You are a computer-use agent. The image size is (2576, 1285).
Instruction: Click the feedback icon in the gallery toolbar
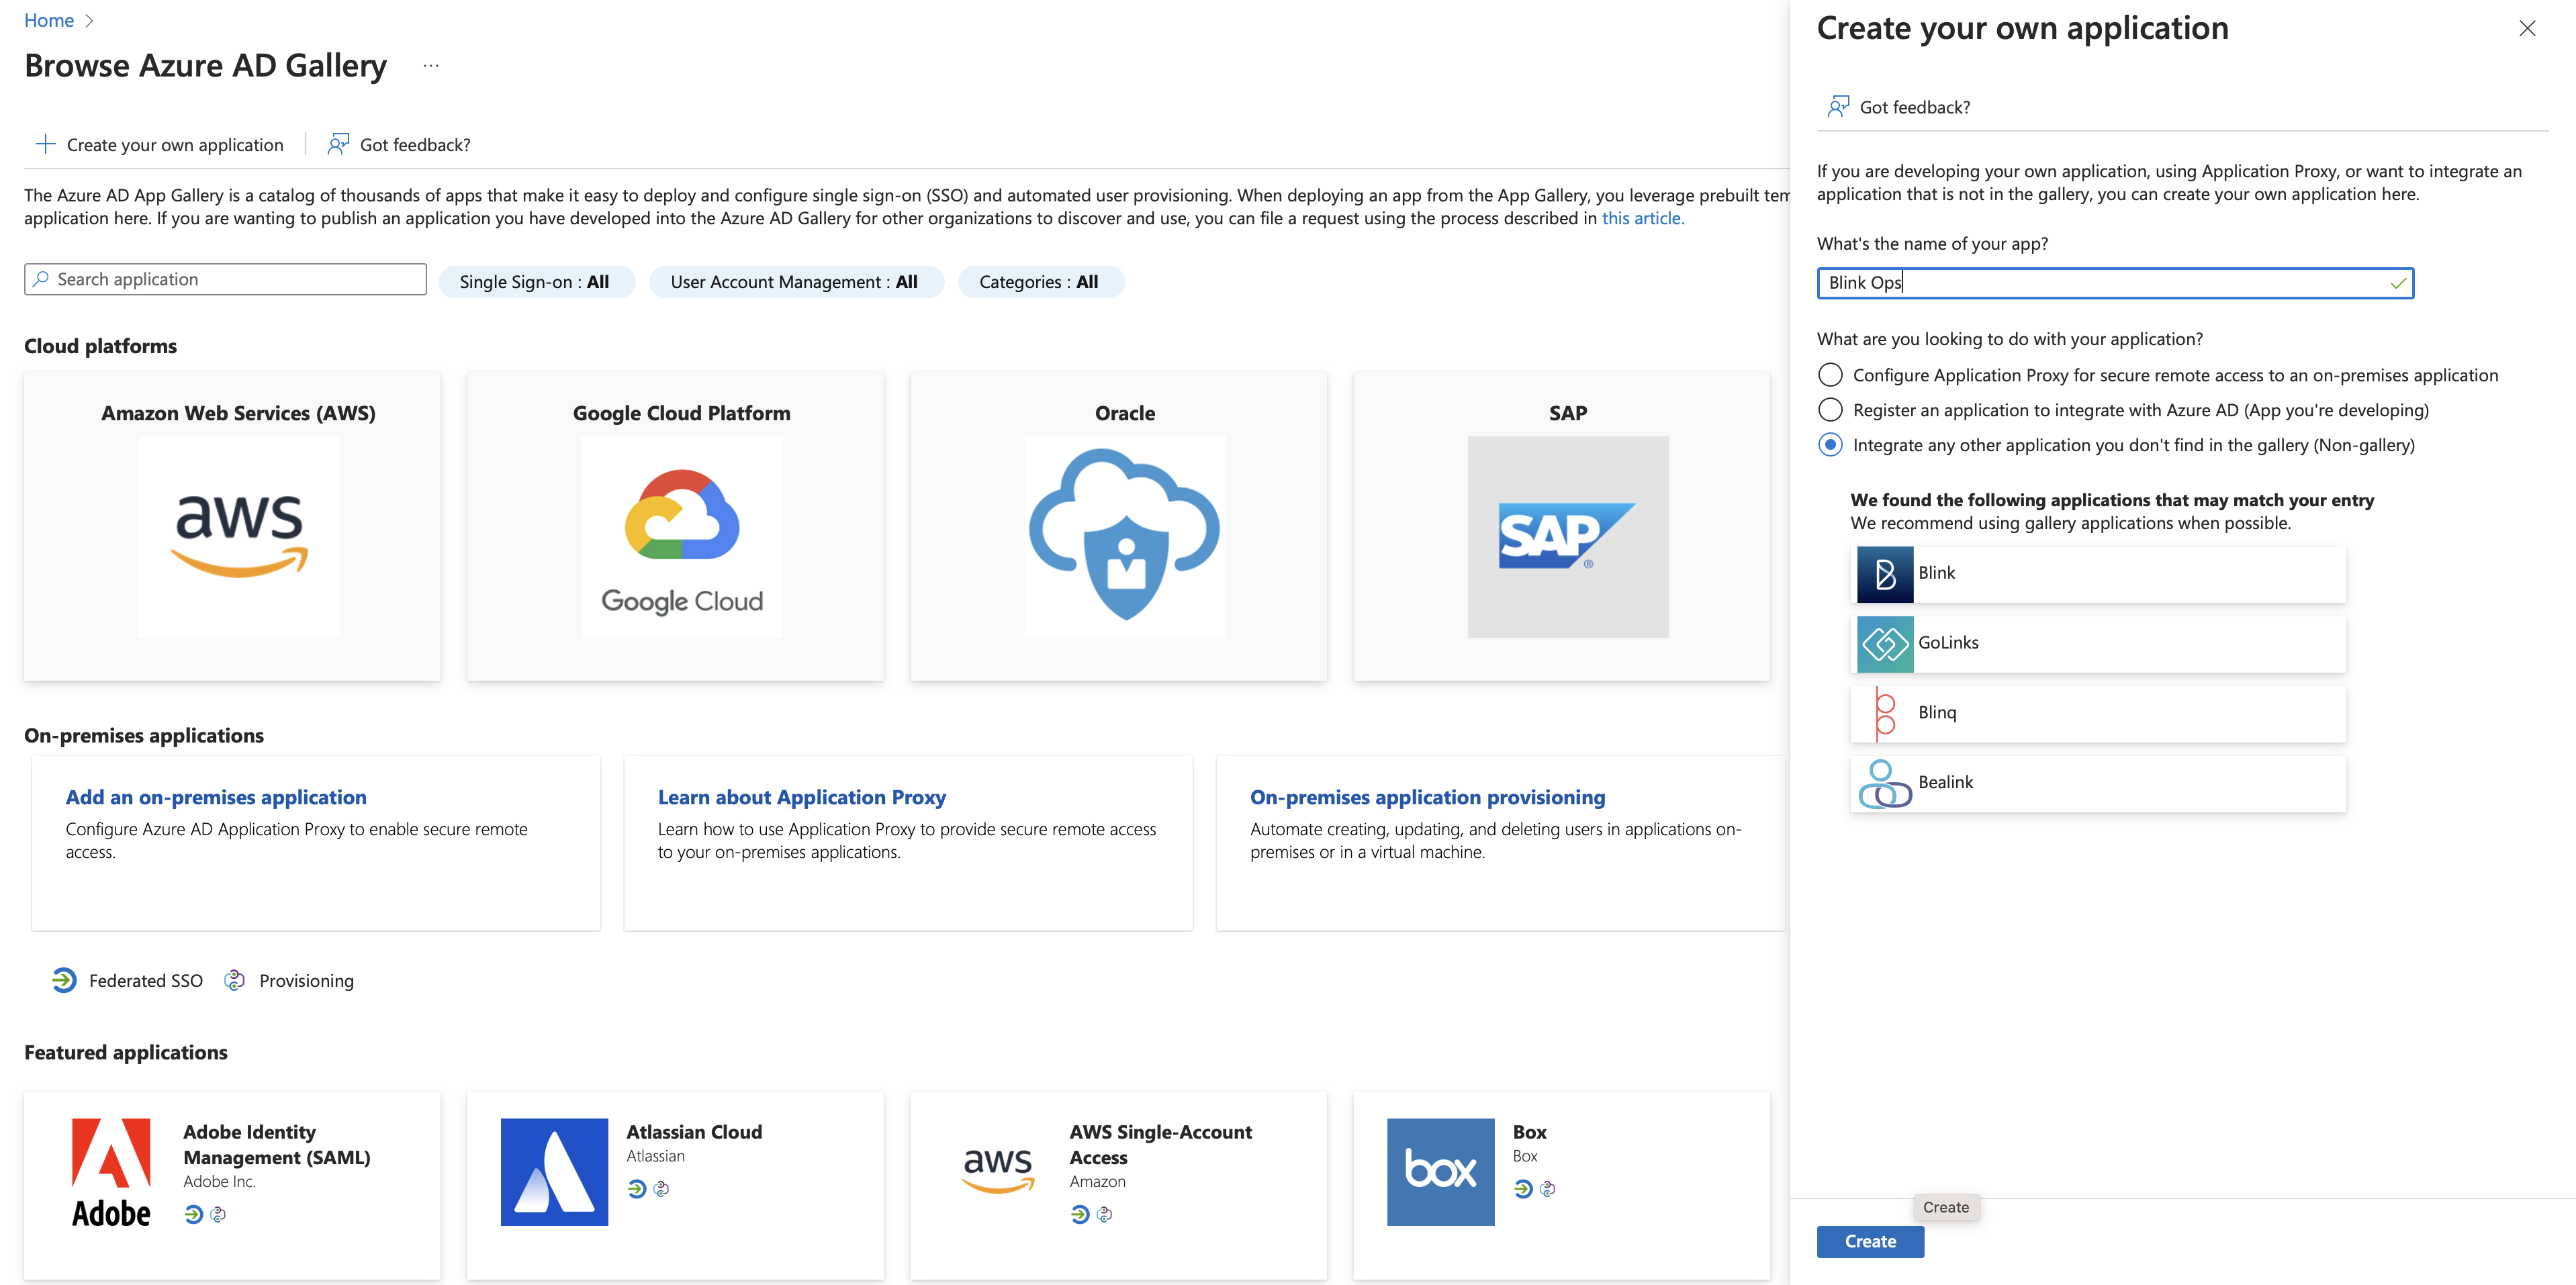[338, 144]
